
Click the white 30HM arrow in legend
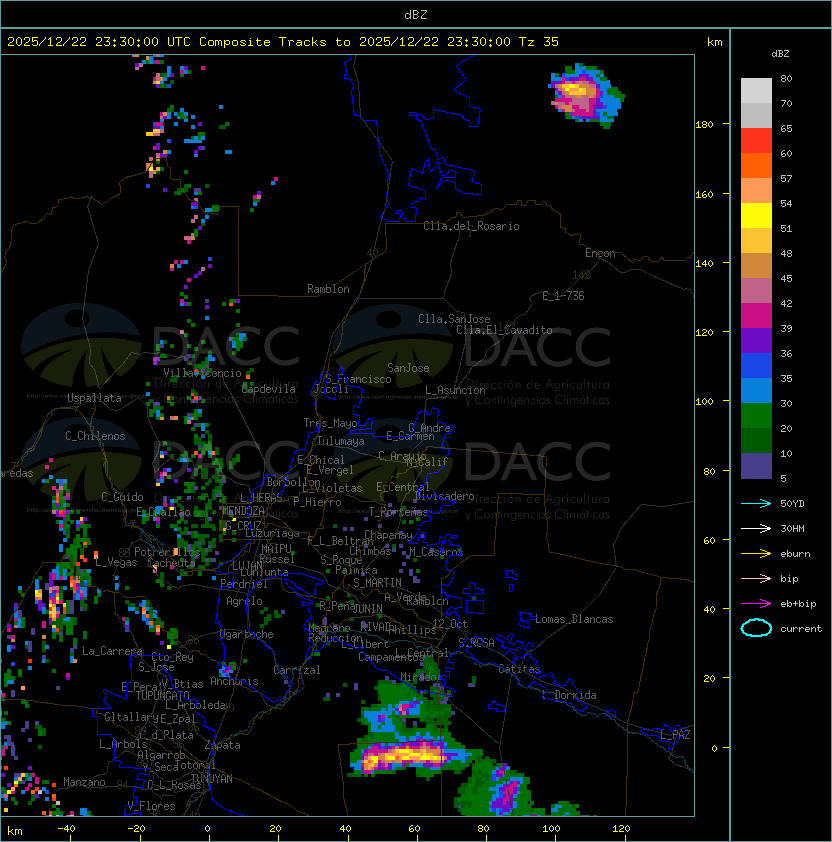(x=756, y=528)
